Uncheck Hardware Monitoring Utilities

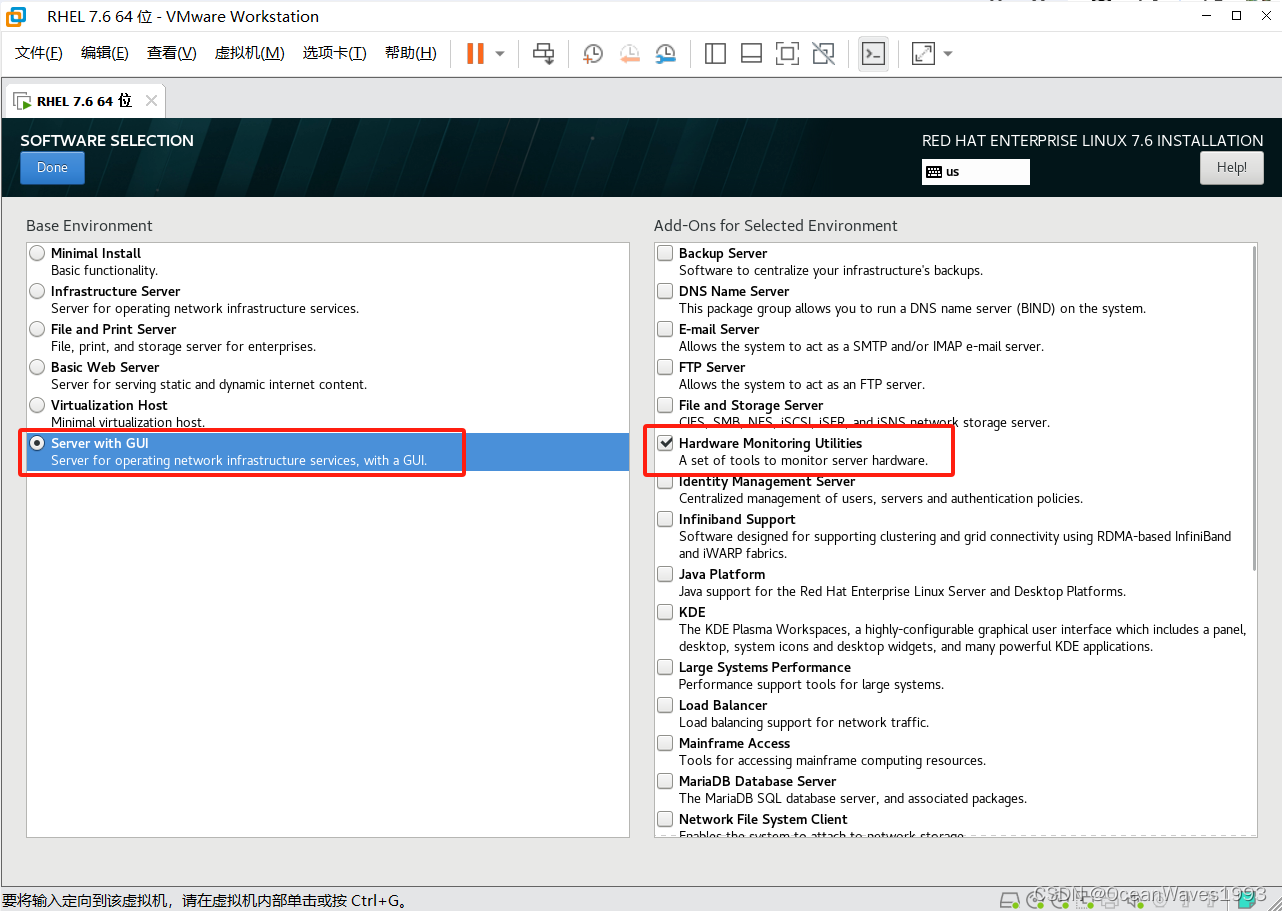click(665, 443)
